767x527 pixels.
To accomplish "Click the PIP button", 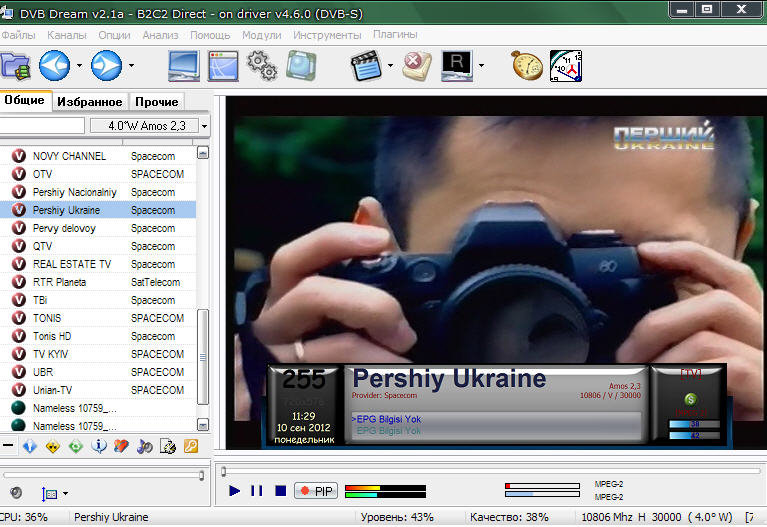I will [316, 491].
